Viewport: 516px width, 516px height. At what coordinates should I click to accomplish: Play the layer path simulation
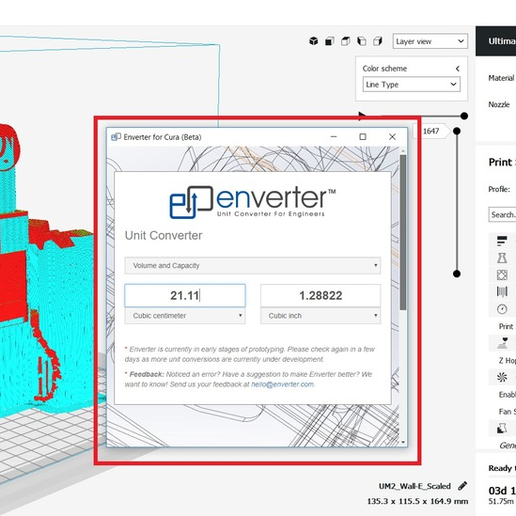tap(362, 115)
